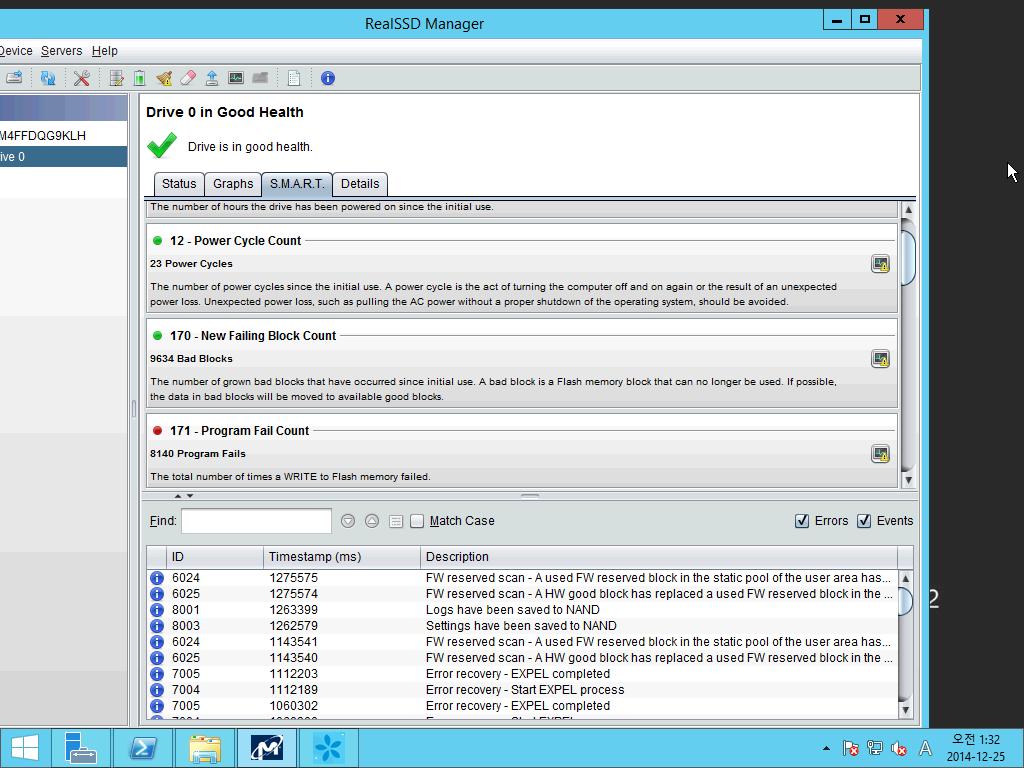Click the Timestamp (ms) column header
1024x768 pixels.
342,557
